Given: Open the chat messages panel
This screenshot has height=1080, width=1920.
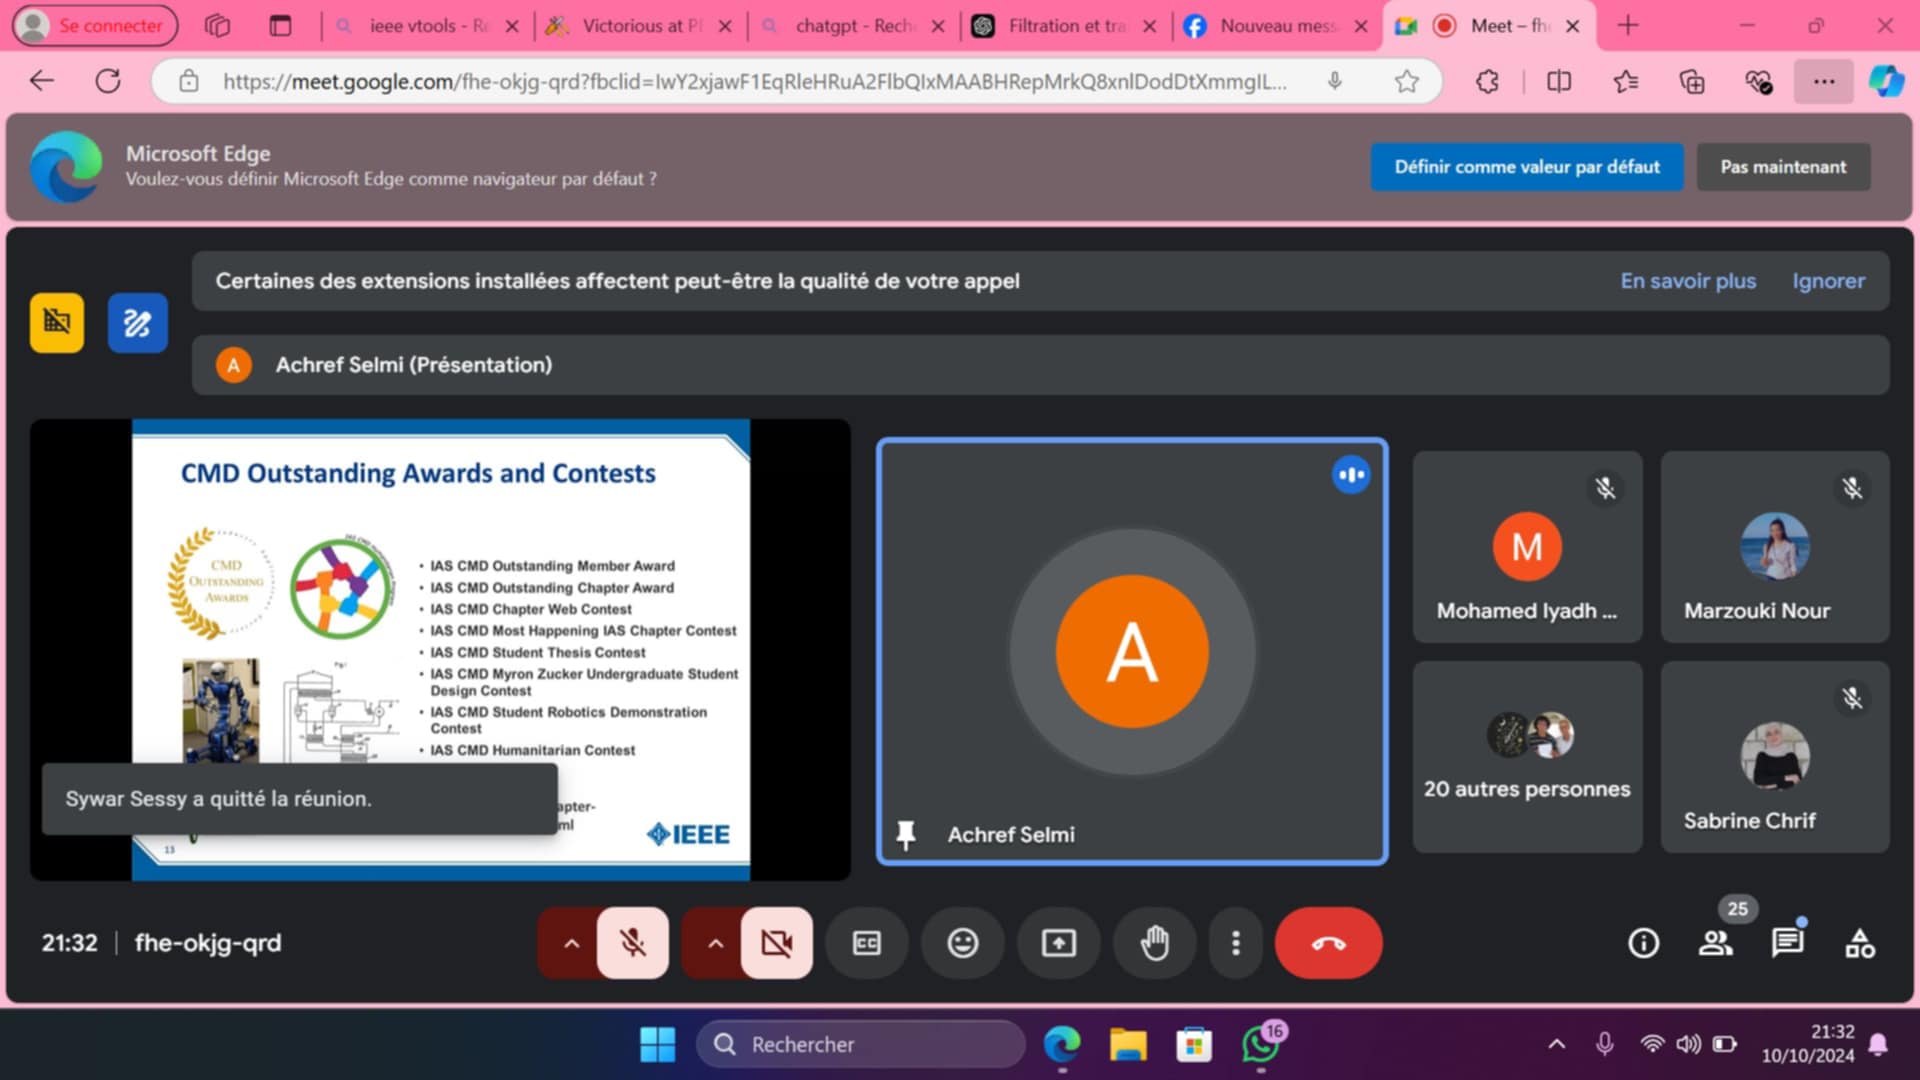Looking at the screenshot, I should [1787, 943].
